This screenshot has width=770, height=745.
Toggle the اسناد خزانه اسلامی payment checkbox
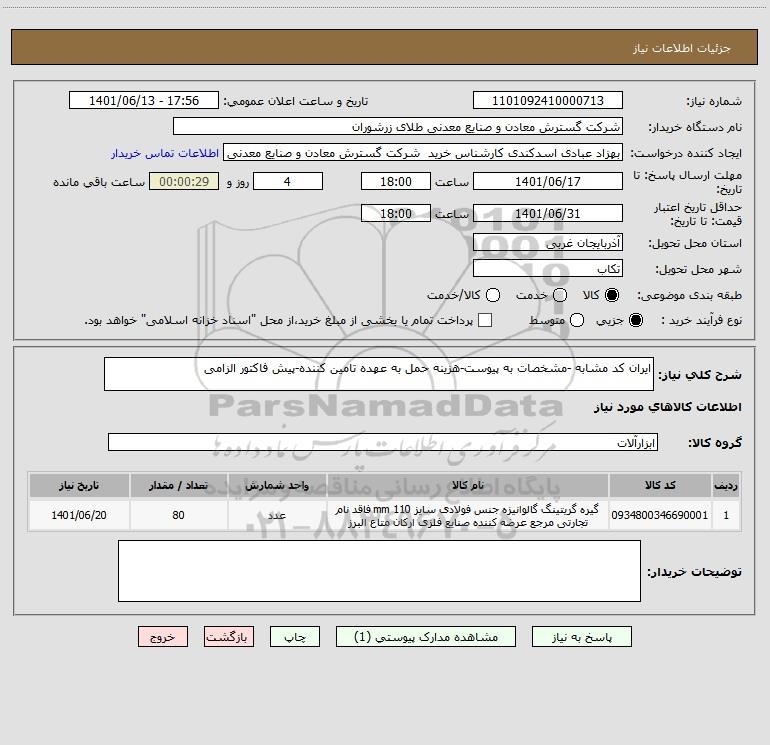(x=485, y=320)
